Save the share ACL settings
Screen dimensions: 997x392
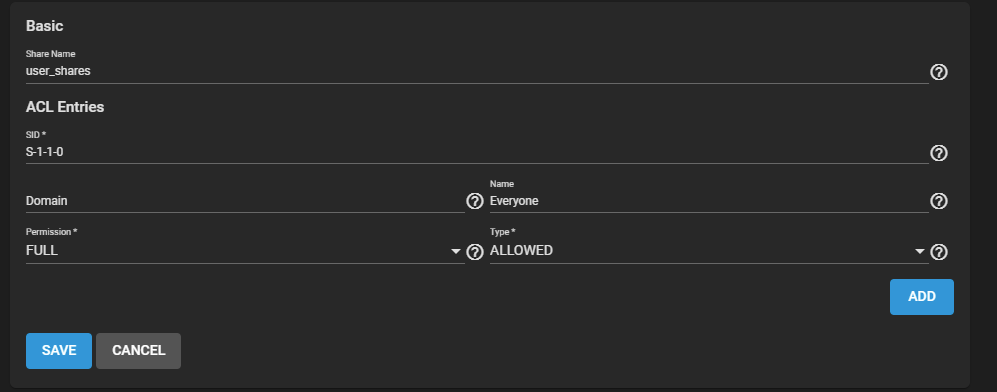pyautogui.click(x=58, y=351)
